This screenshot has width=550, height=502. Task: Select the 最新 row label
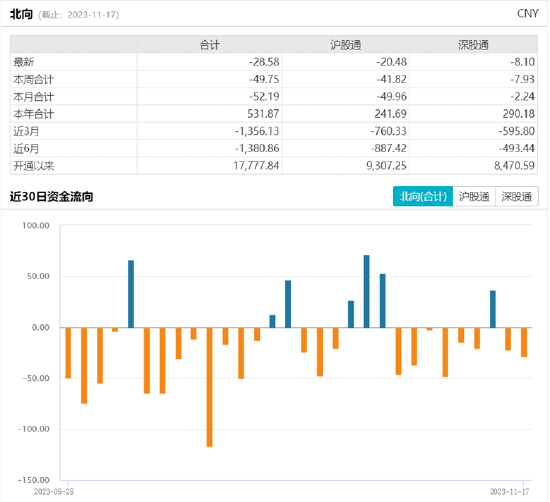pyautogui.click(x=24, y=62)
